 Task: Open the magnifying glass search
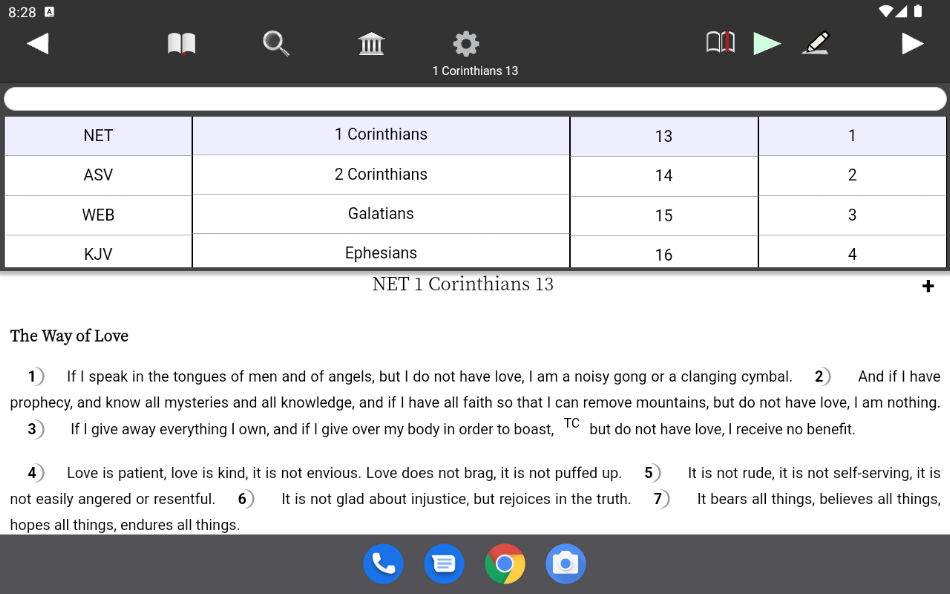276,43
